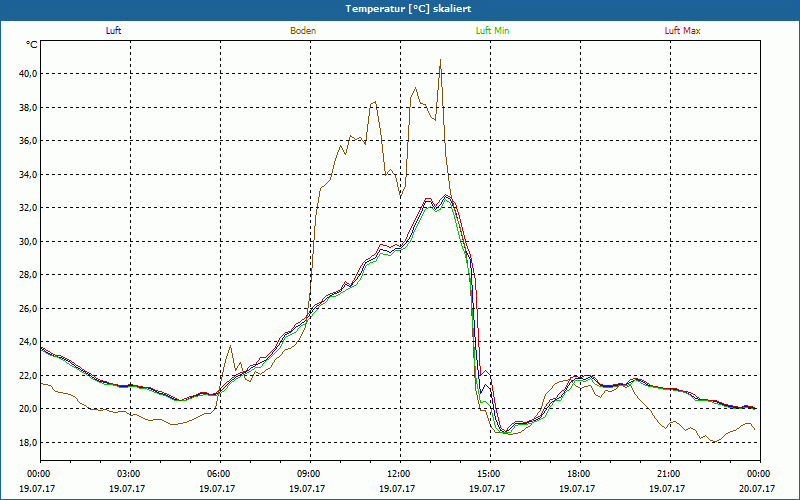800x500 pixels.
Task: Click the 34,0 y-axis value
Action: tap(29, 174)
